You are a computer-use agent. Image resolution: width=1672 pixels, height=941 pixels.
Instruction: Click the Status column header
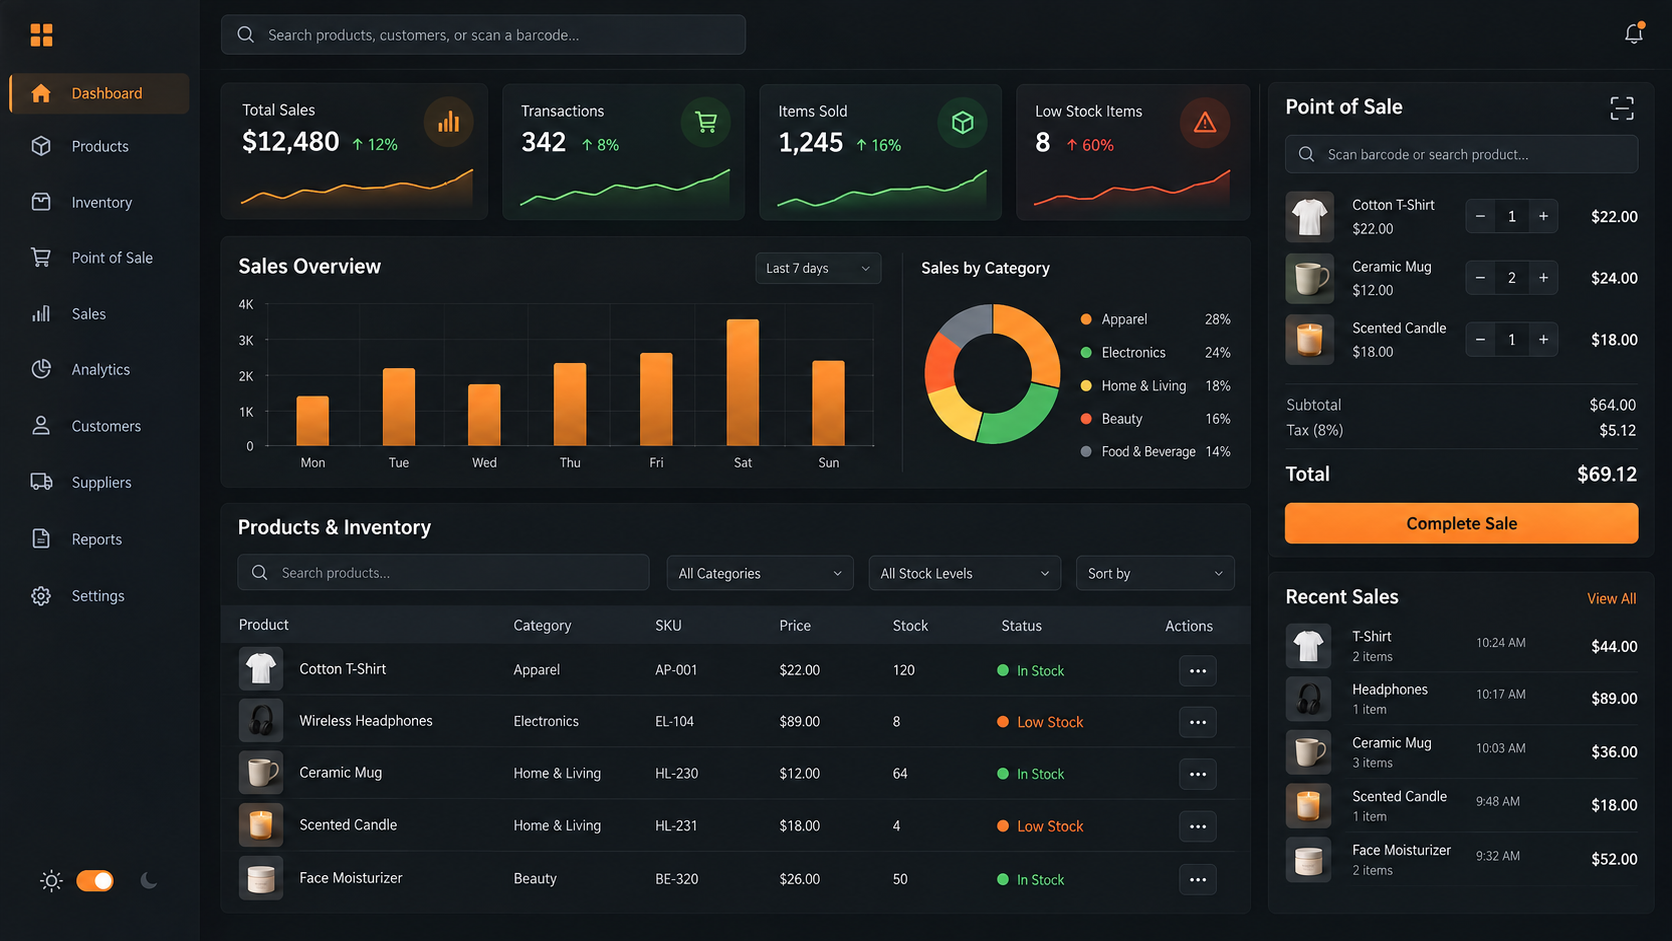[x=1021, y=626]
